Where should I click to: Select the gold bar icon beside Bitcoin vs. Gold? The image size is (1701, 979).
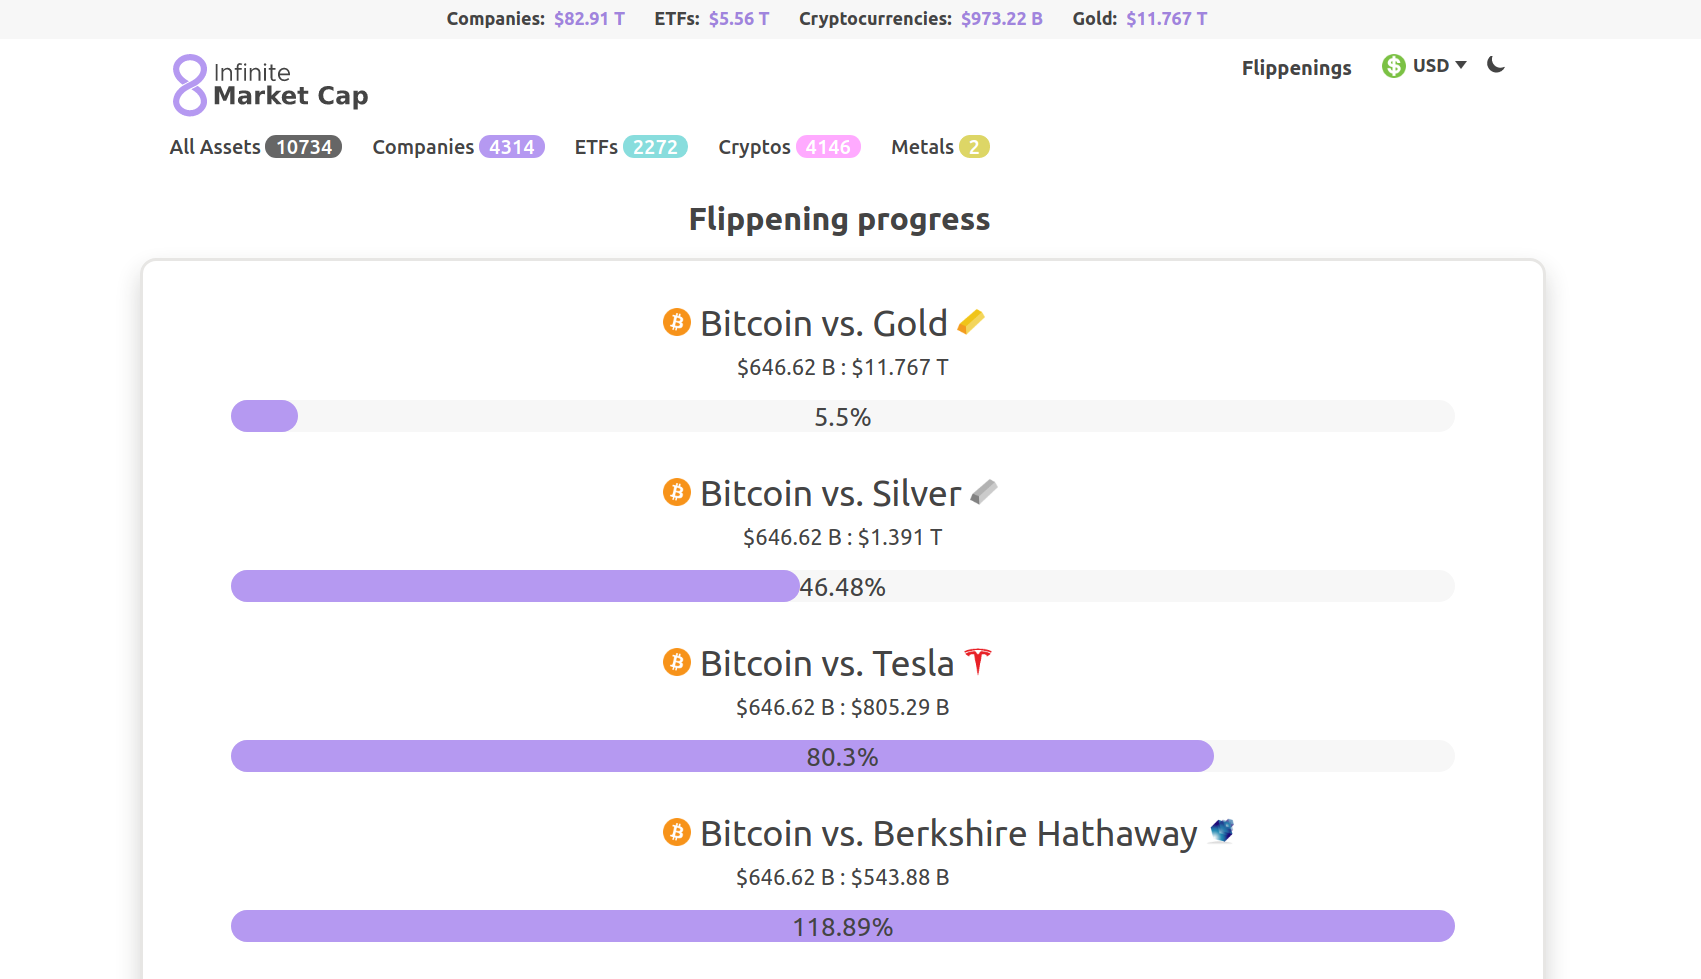[x=971, y=321]
